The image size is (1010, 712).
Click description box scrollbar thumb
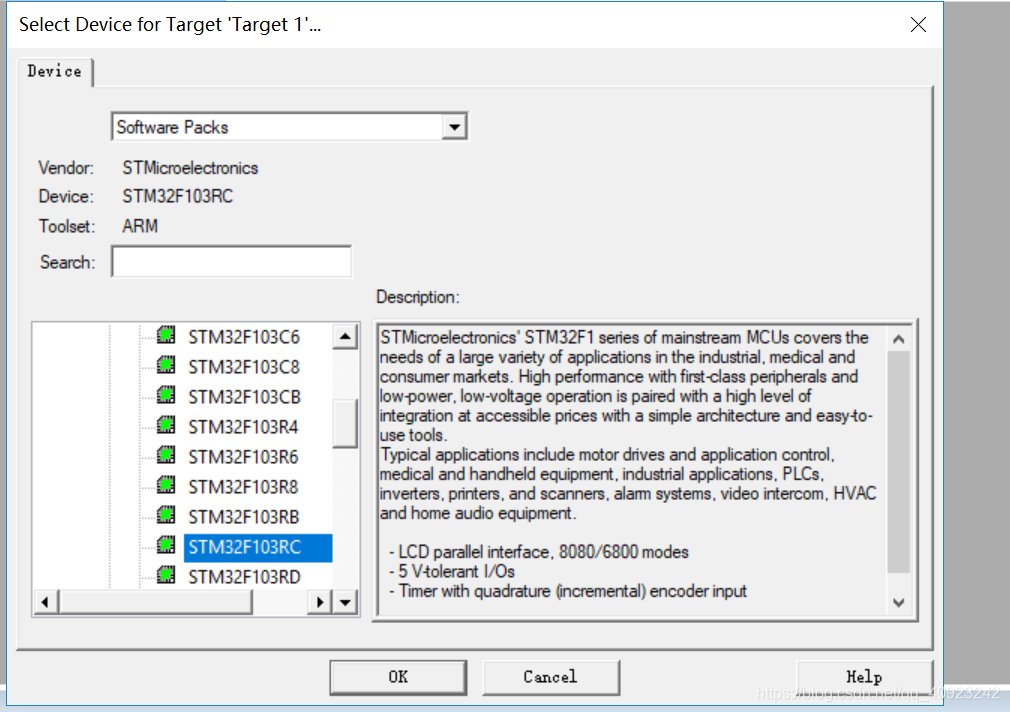point(899,462)
